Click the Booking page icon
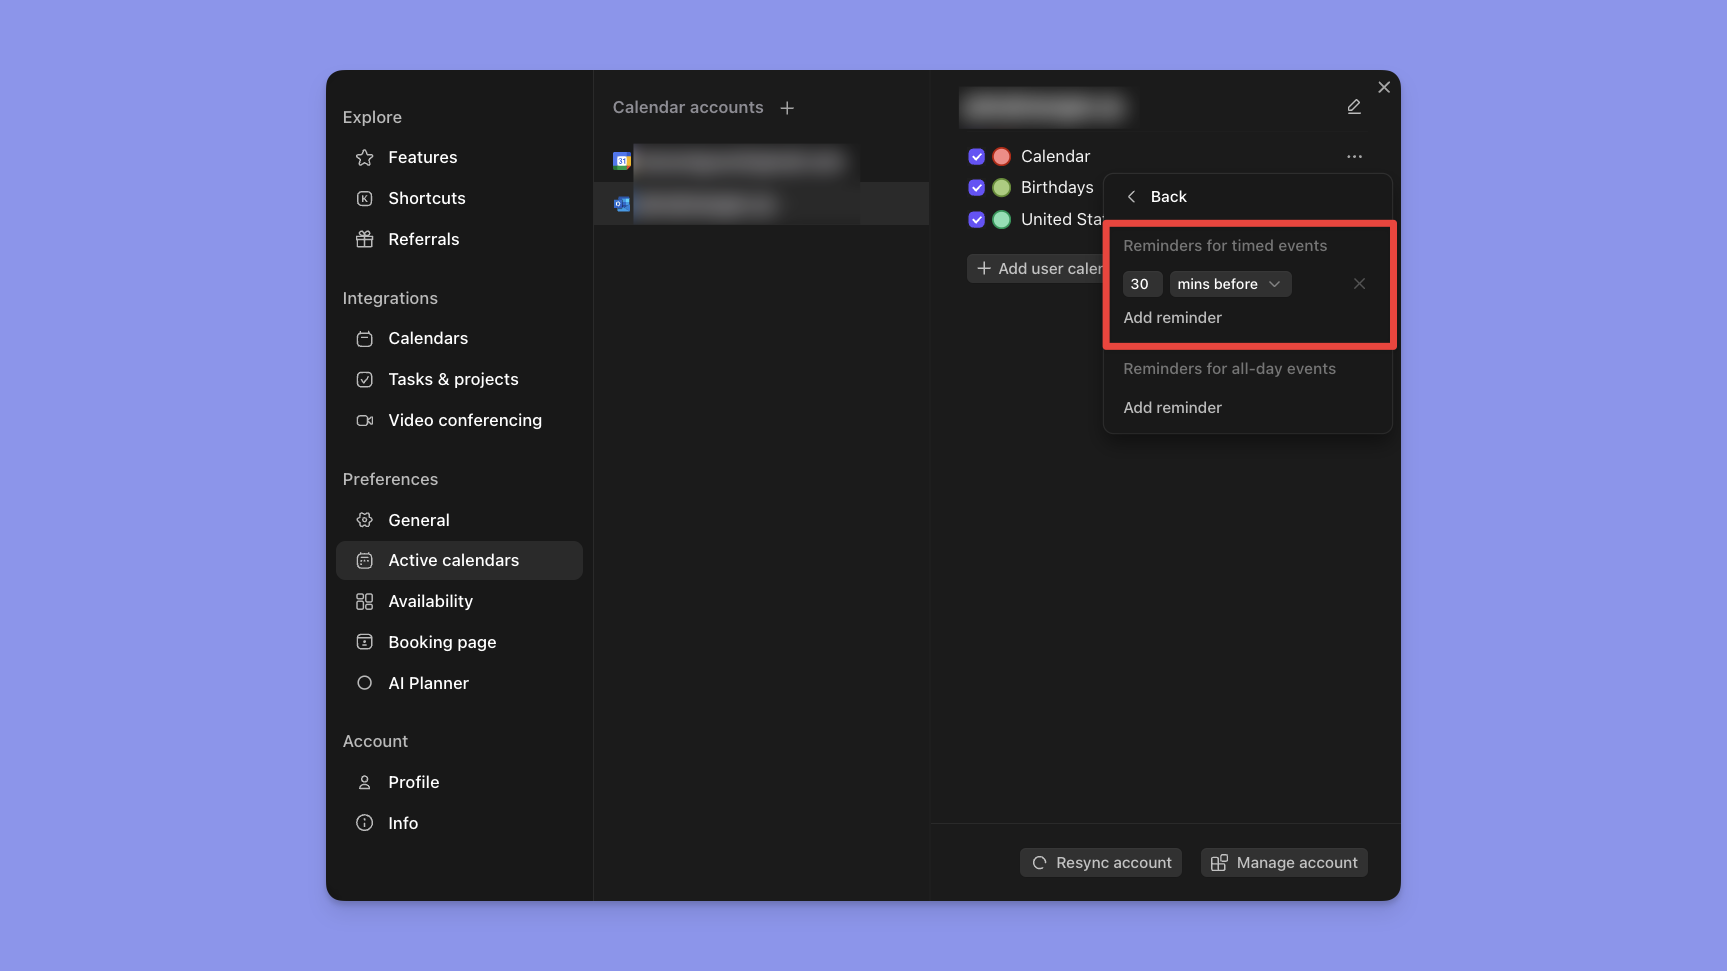This screenshot has width=1727, height=971. (365, 642)
